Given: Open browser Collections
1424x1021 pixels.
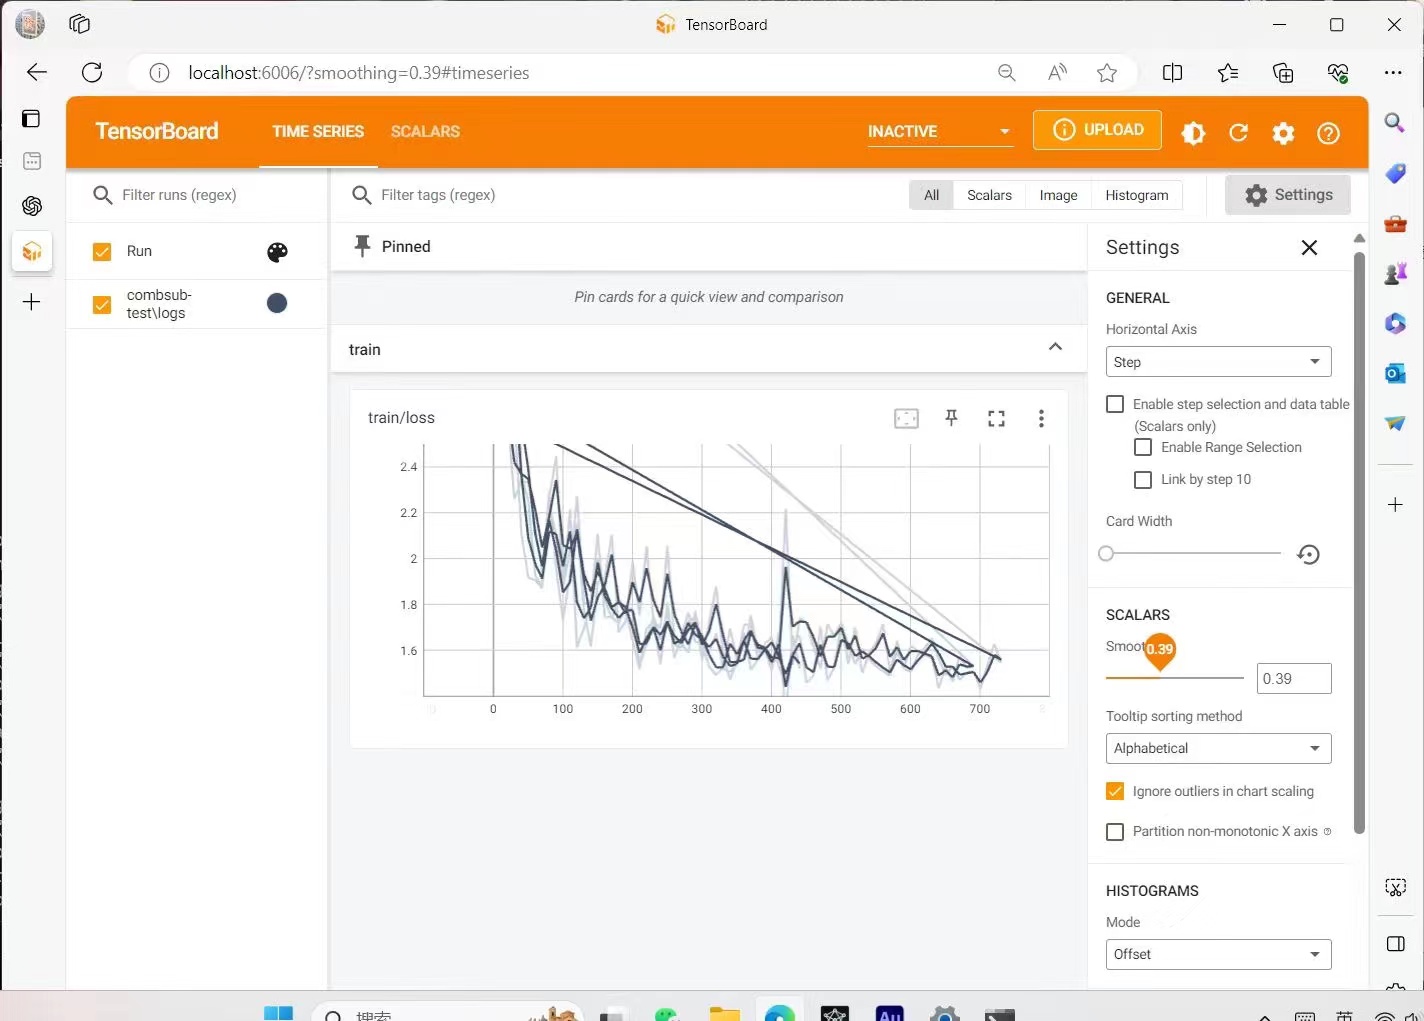Looking at the screenshot, I should 1283,73.
